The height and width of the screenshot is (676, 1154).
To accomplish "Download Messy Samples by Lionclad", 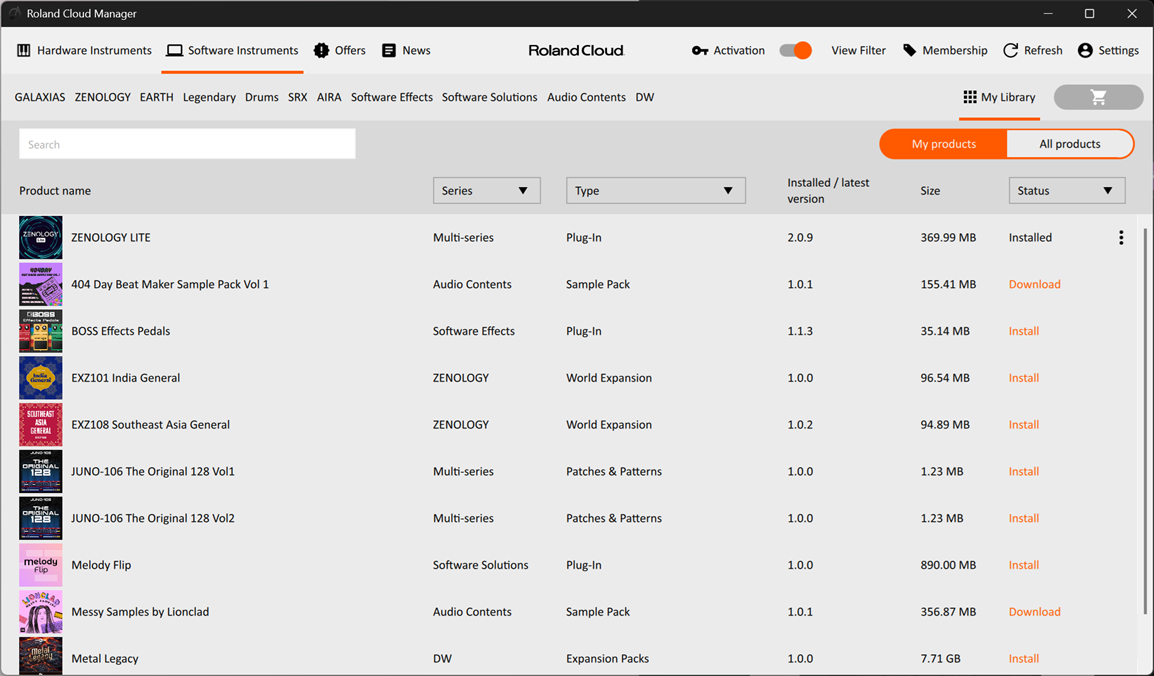I will coord(1034,612).
